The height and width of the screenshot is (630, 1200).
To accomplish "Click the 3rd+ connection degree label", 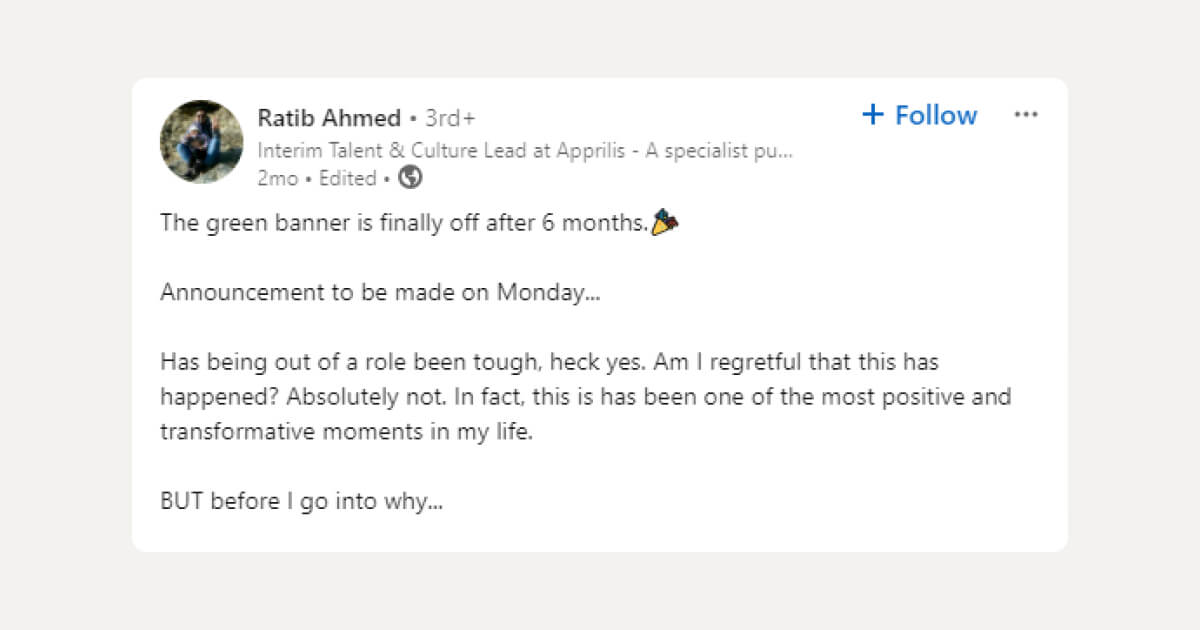I will (x=450, y=117).
